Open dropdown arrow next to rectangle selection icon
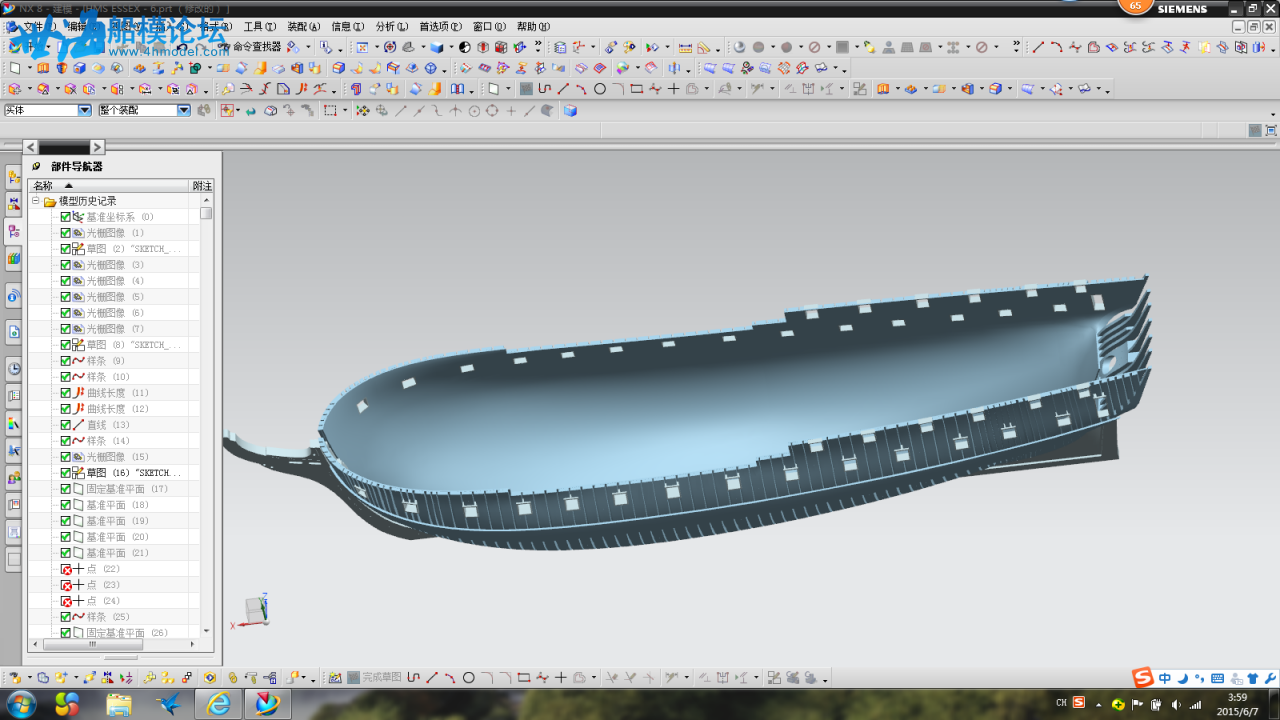This screenshot has height=720, width=1280. [x=345, y=111]
